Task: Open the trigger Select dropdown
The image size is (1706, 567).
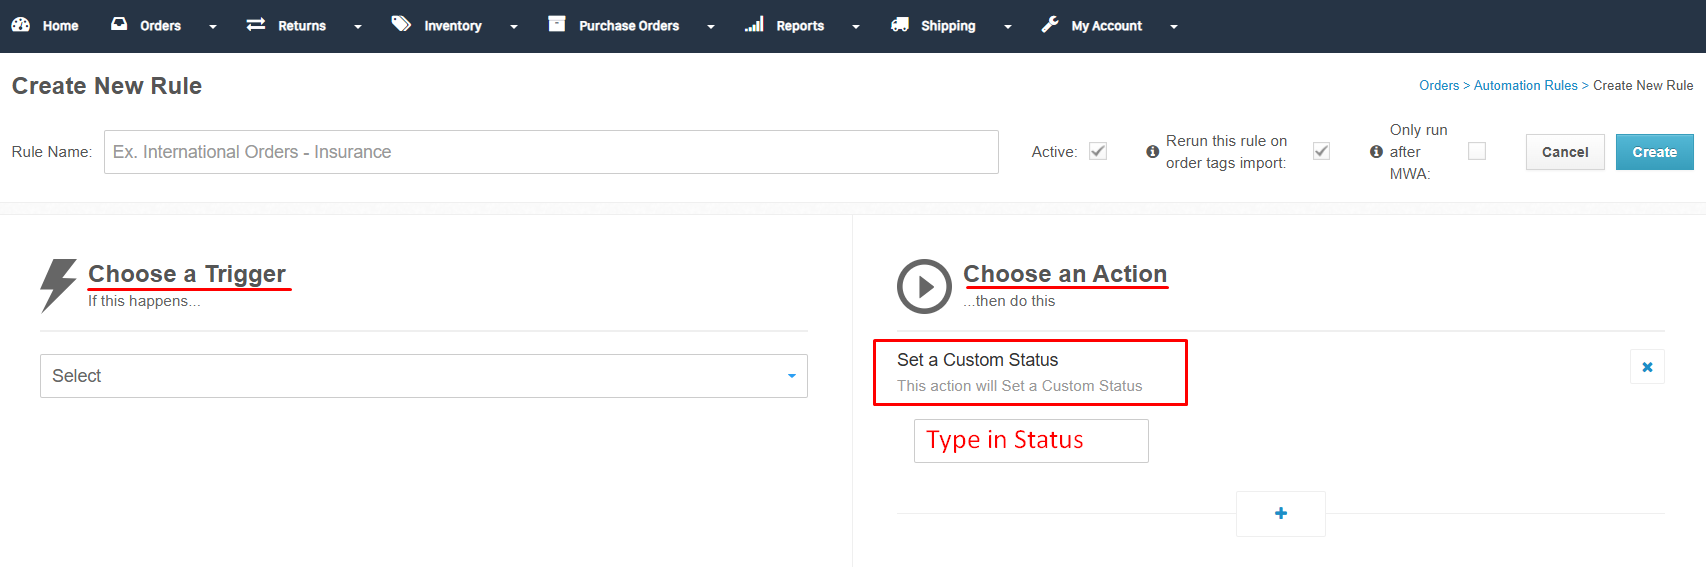Action: point(423,376)
